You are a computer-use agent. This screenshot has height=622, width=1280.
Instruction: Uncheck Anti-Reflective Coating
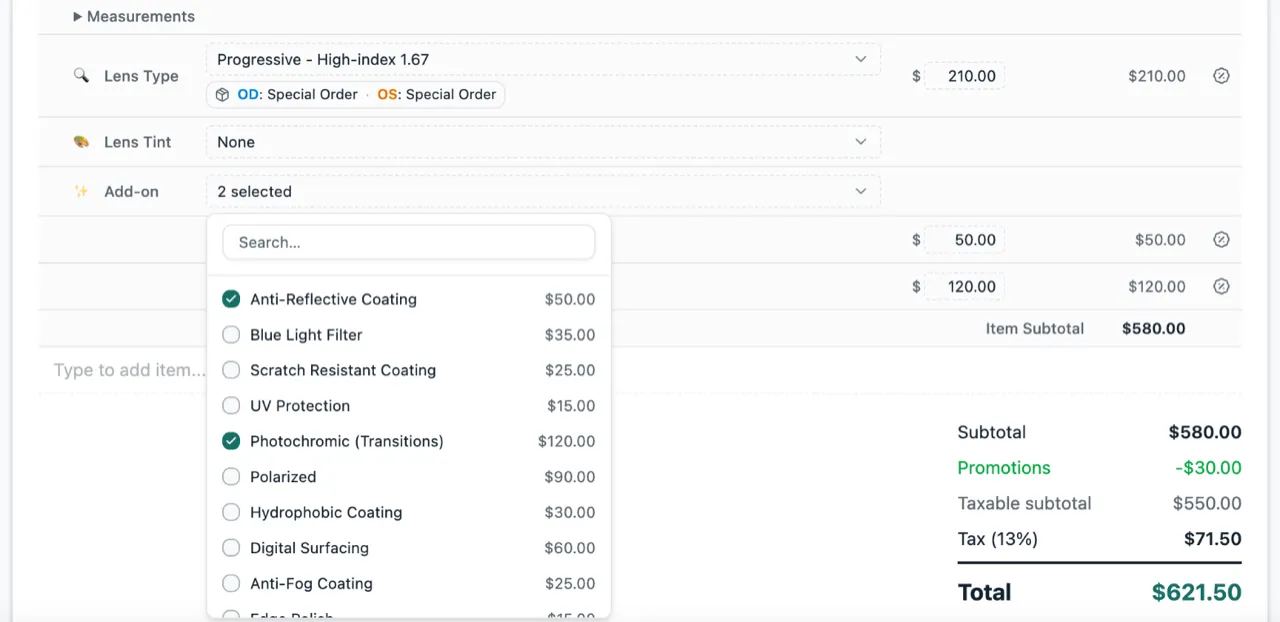[231, 299]
